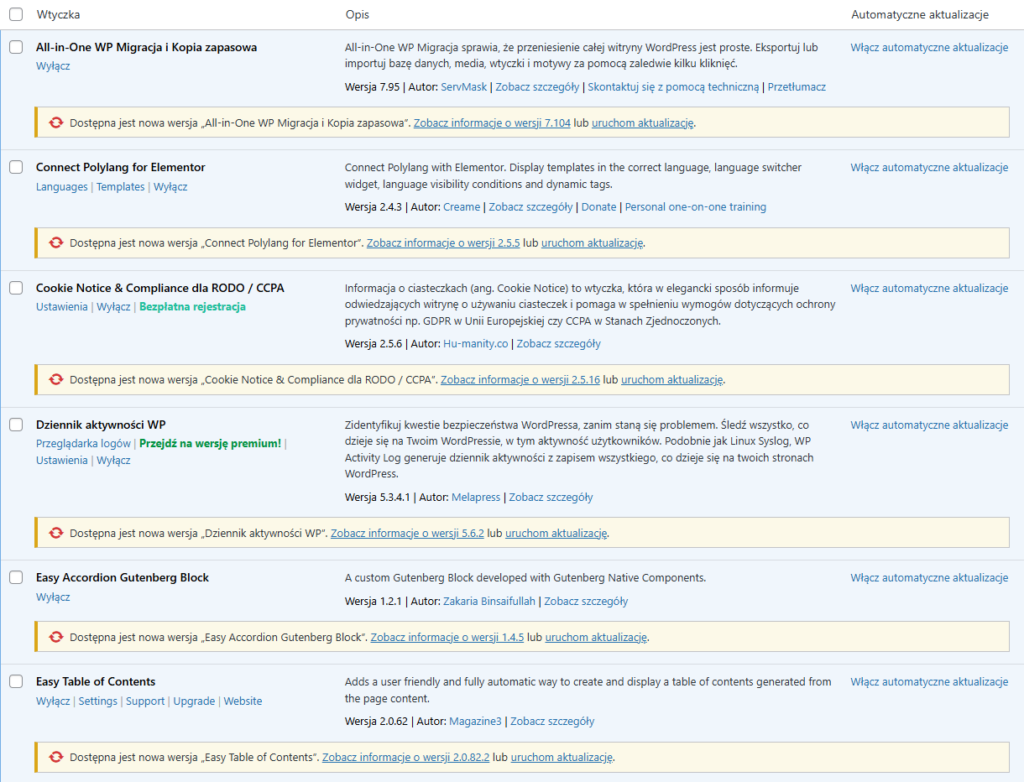Enable auto-updates for Easy Table of Contents
Image resolution: width=1024 pixels, height=782 pixels.
point(929,681)
